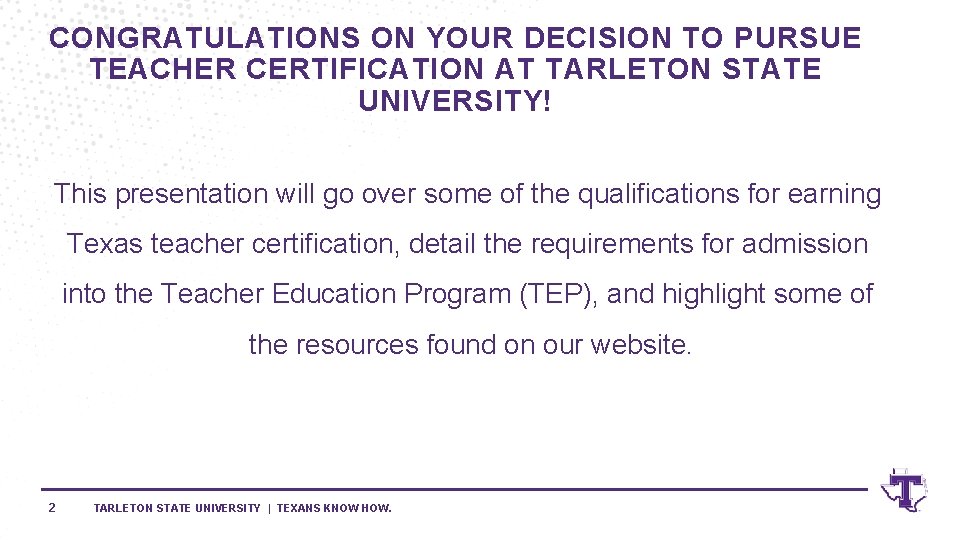Click slide number 2 in footer
Viewport: 960px width, 540px height.
point(52,508)
